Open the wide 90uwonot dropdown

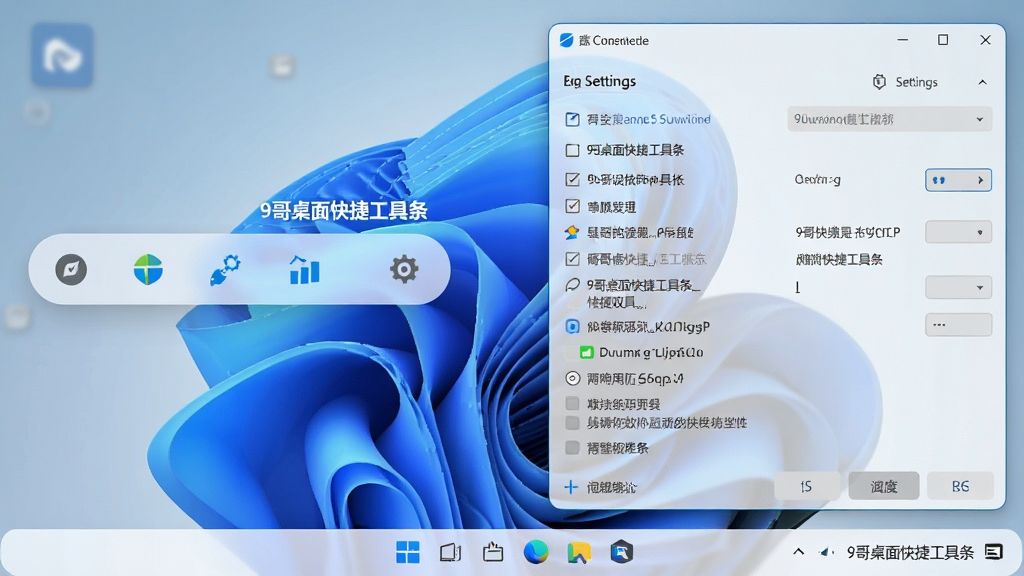click(889, 120)
